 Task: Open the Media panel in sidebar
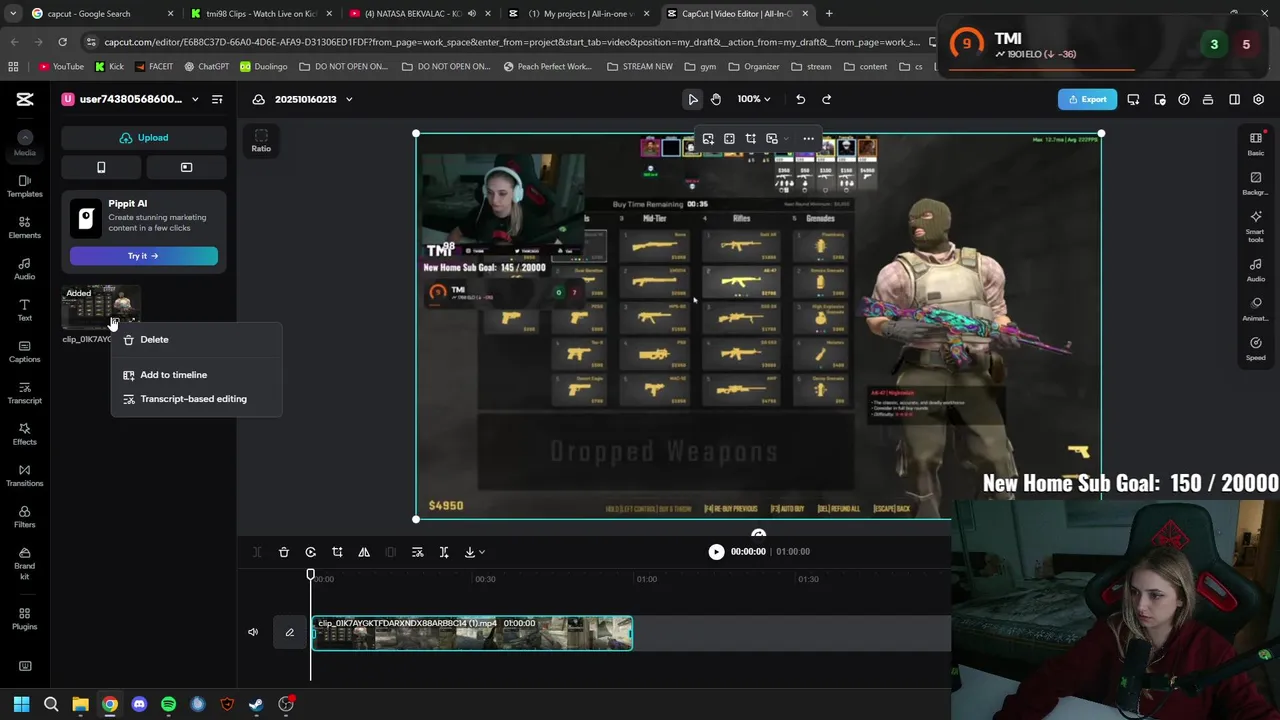click(x=25, y=143)
